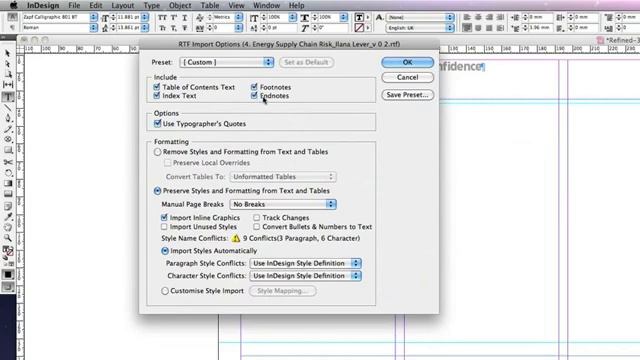Viewport: 640px width, 360px height.
Task: Open the InDesign application menu
Action: coord(43,6)
